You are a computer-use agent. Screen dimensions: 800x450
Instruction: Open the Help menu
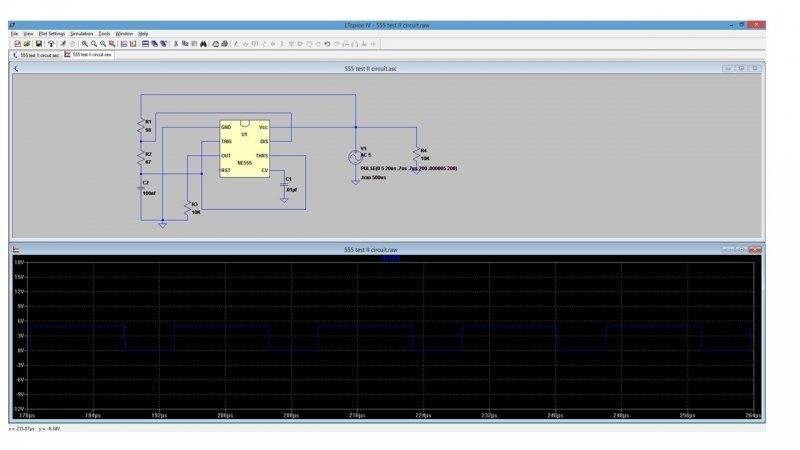(143, 34)
